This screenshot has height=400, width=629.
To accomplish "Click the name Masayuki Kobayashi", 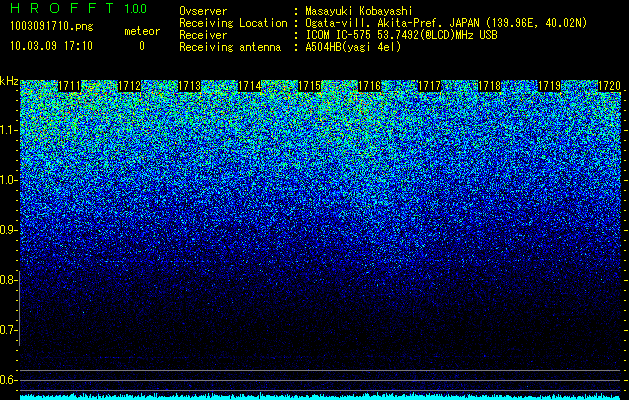I will [359, 11].
